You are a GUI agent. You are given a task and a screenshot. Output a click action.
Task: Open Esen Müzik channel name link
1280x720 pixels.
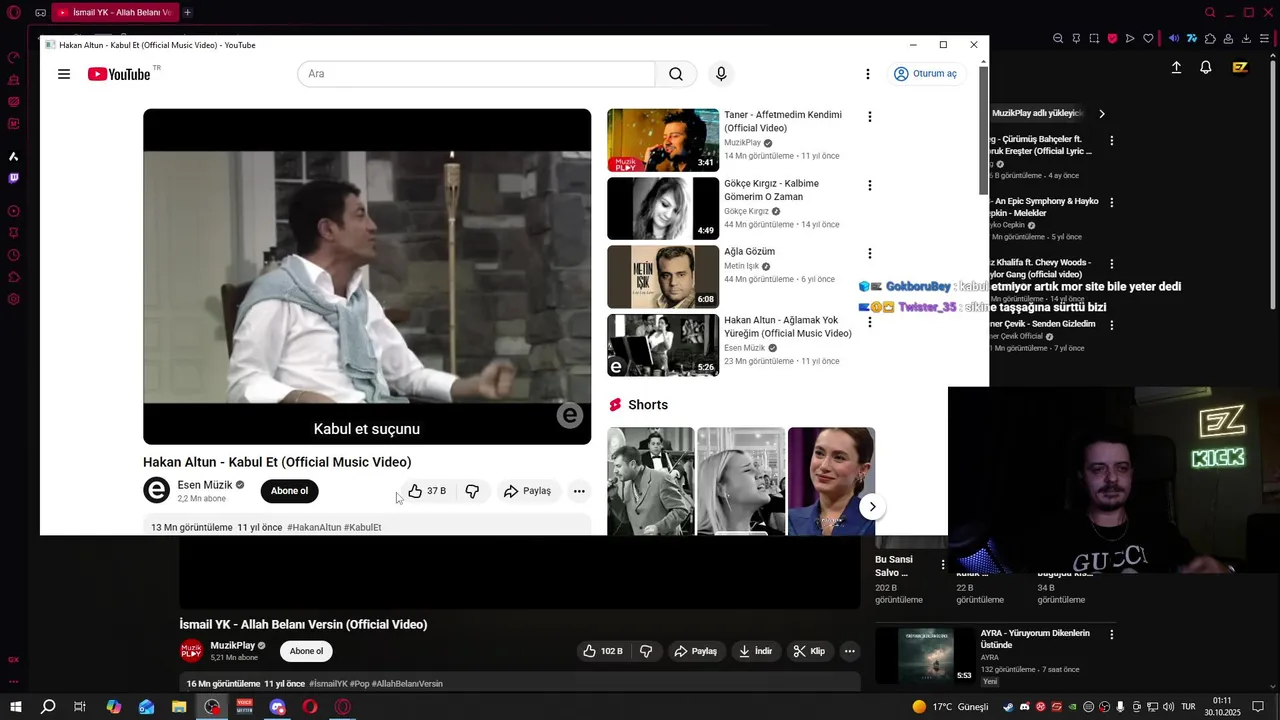coord(205,485)
